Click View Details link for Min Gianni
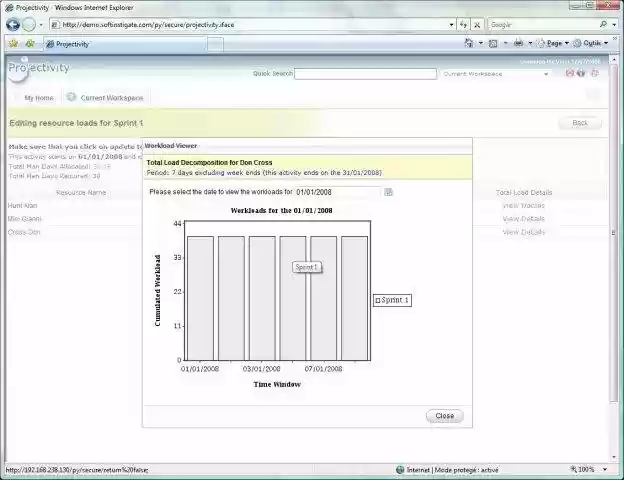 523,219
